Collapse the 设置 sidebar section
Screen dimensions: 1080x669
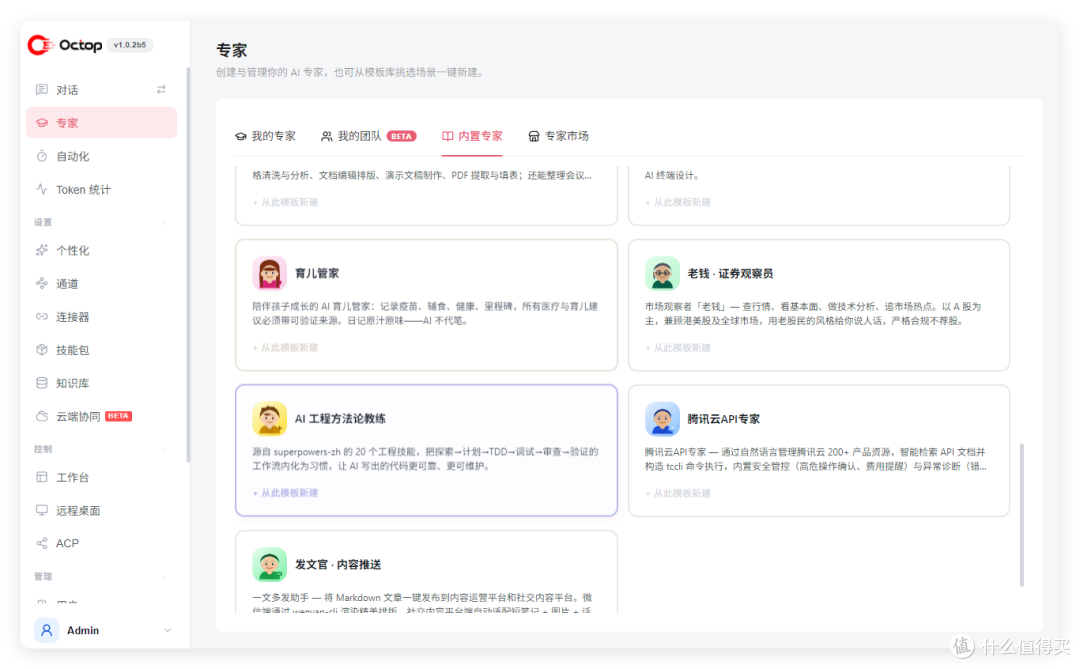coord(165,223)
